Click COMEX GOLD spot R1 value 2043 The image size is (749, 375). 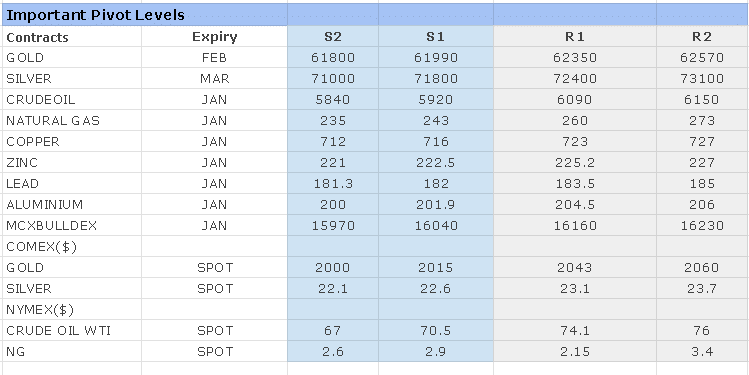pos(575,268)
